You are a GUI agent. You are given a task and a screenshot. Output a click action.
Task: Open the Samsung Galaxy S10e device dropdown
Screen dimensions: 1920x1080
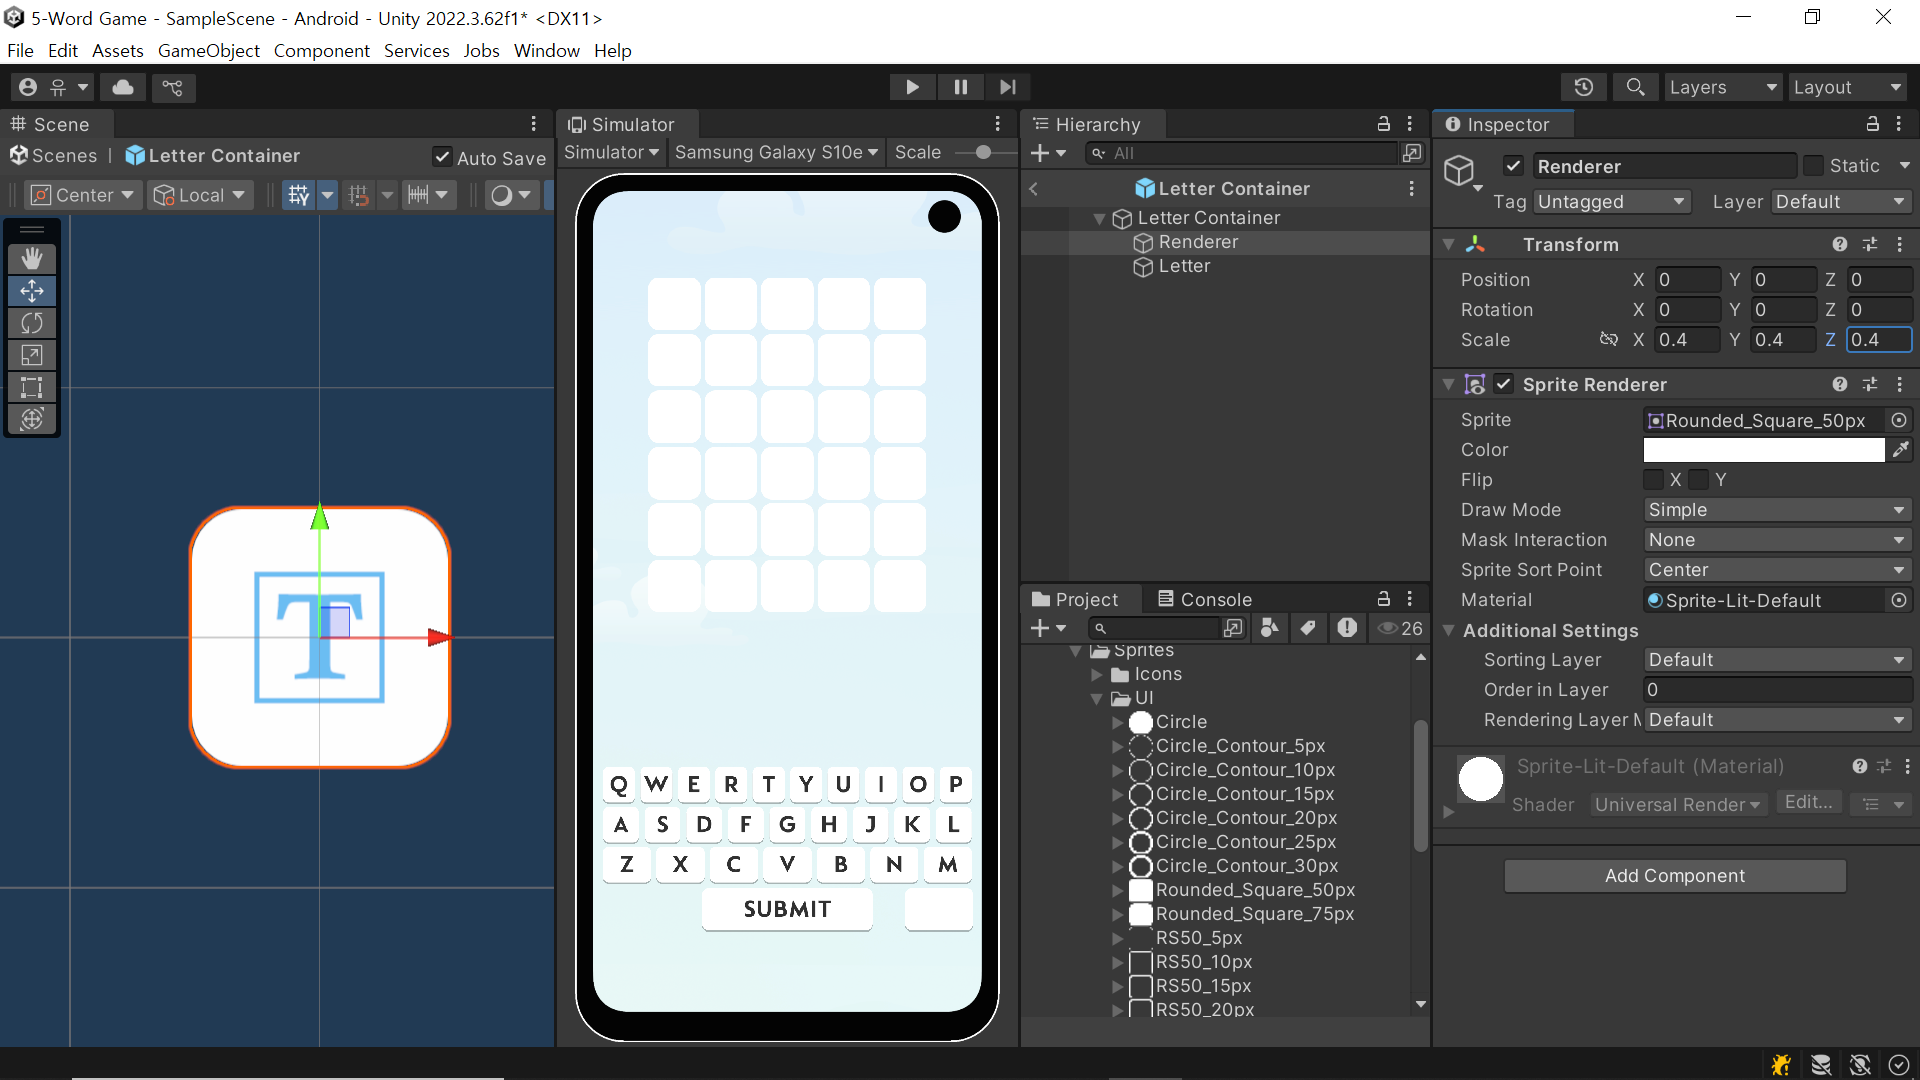[776, 153]
